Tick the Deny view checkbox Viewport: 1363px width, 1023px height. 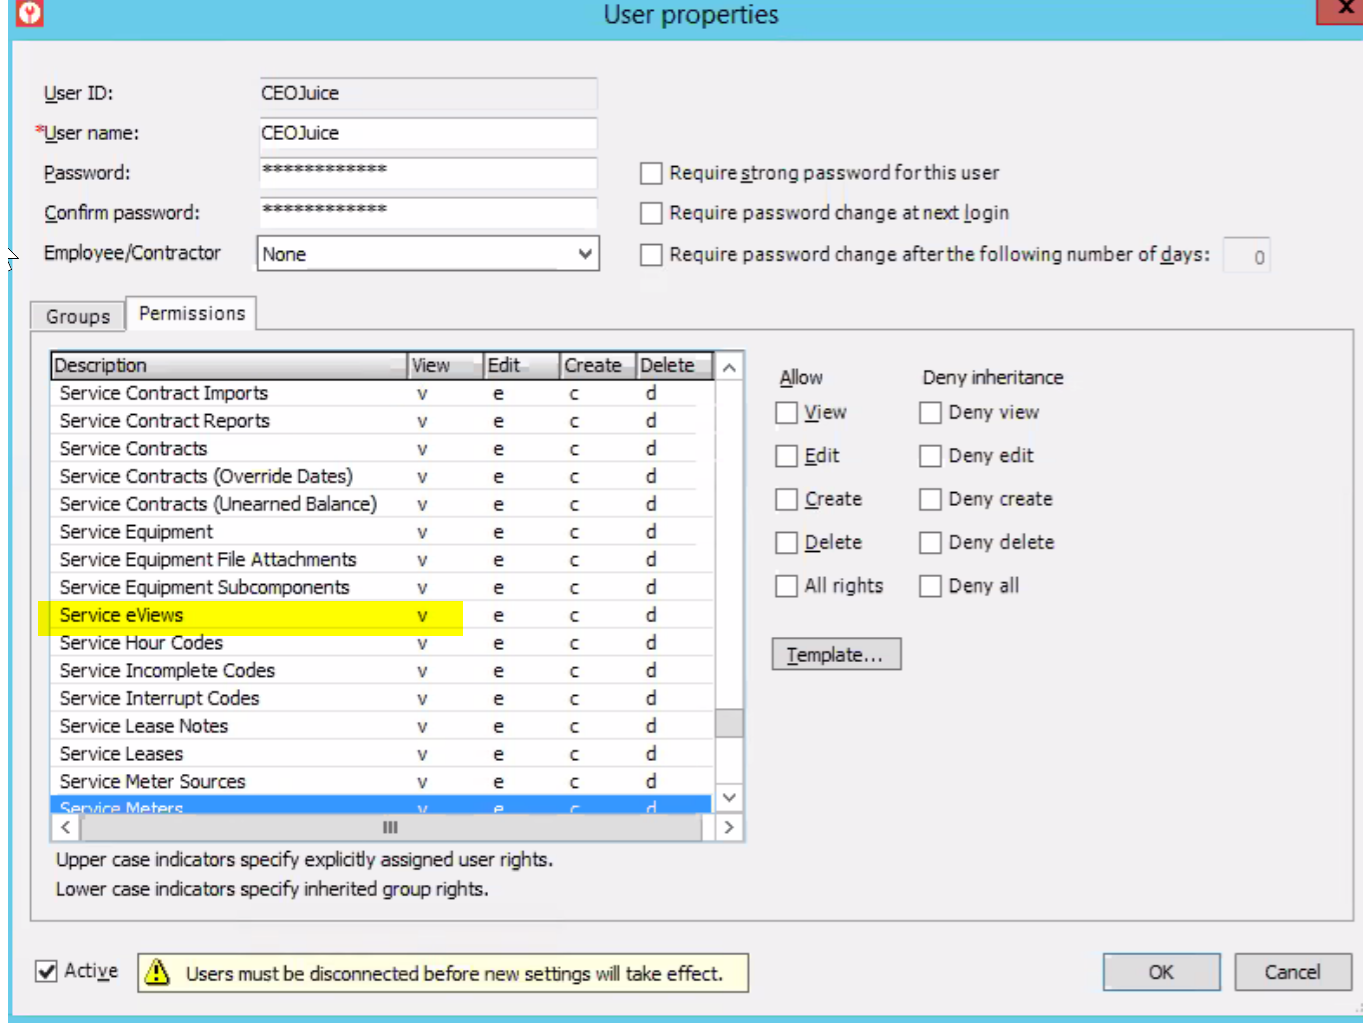coord(930,412)
